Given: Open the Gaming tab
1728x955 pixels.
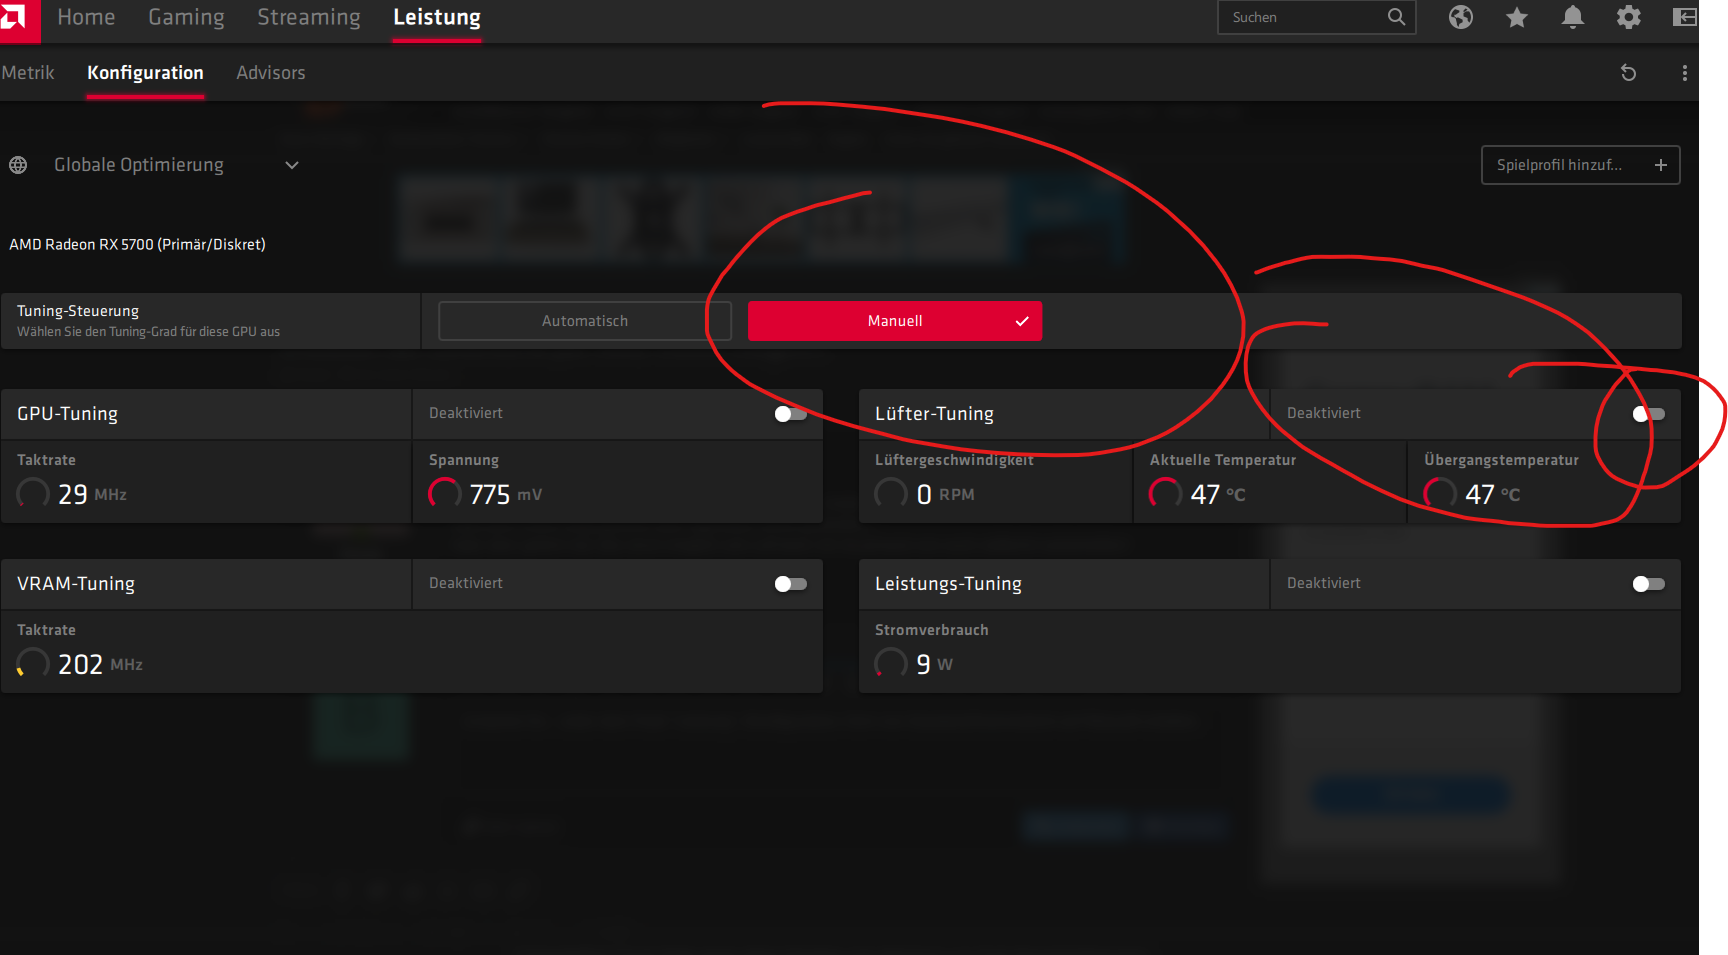Looking at the screenshot, I should [186, 18].
